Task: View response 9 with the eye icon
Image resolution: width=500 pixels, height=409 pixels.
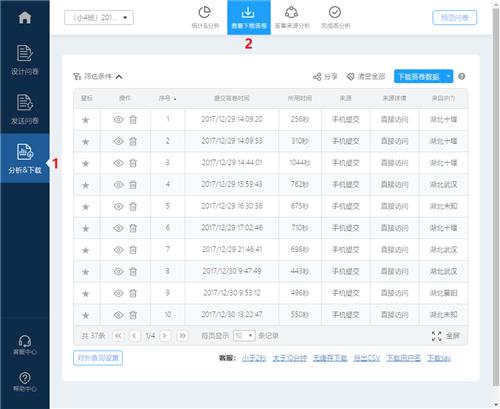Action: click(x=119, y=293)
